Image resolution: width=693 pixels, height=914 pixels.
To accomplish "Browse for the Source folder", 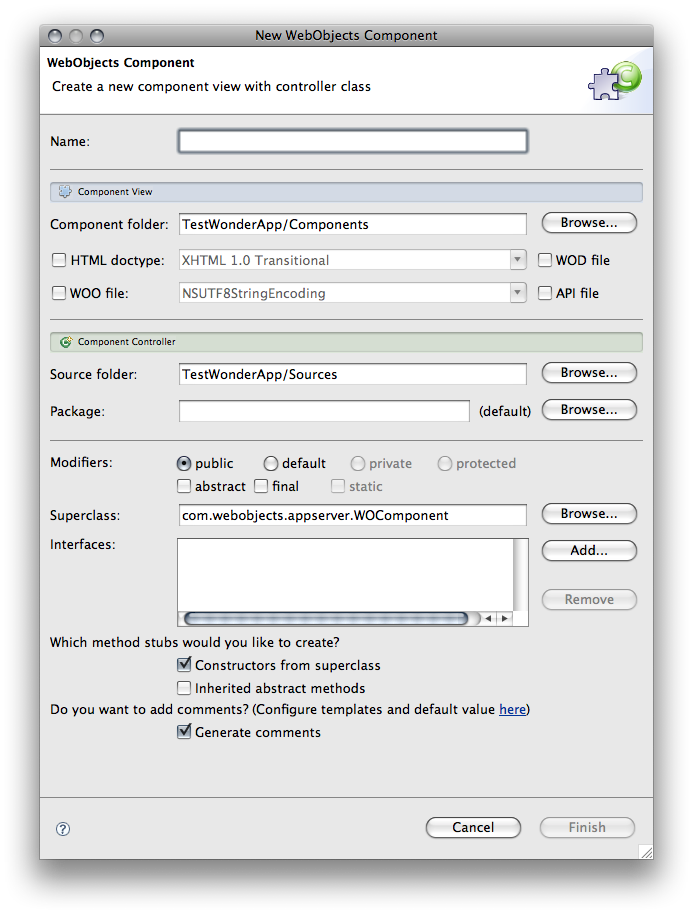I will click(589, 372).
